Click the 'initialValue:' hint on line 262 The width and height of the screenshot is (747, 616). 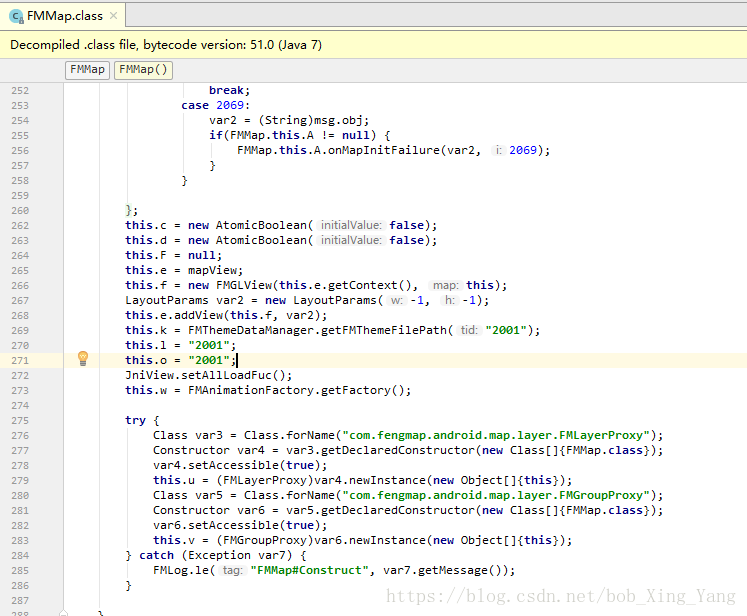[x=351, y=225]
